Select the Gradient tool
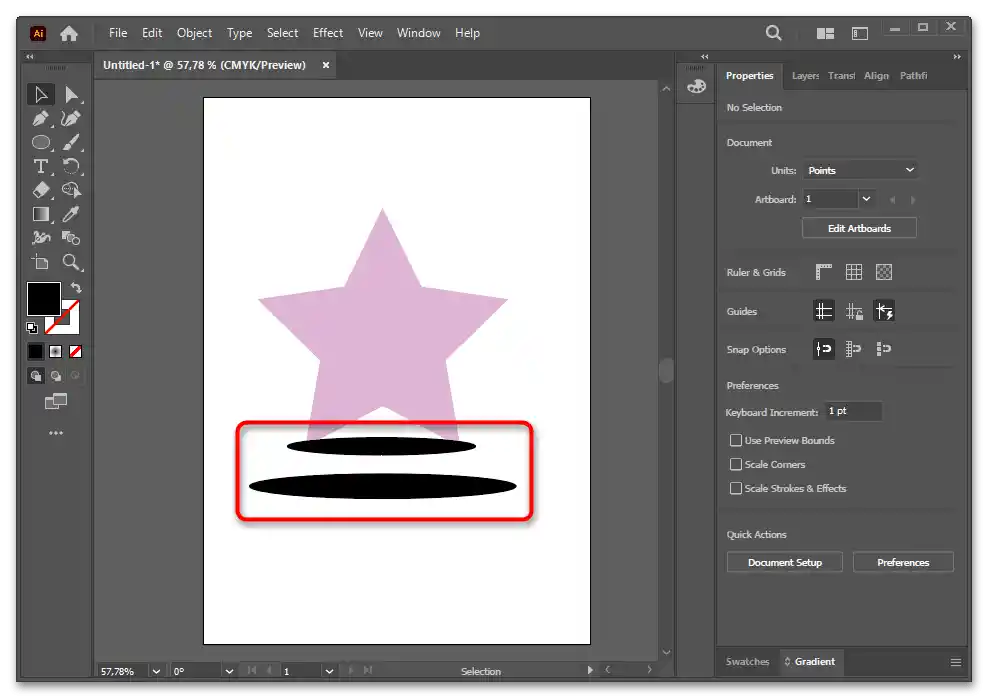 pyautogui.click(x=41, y=214)
